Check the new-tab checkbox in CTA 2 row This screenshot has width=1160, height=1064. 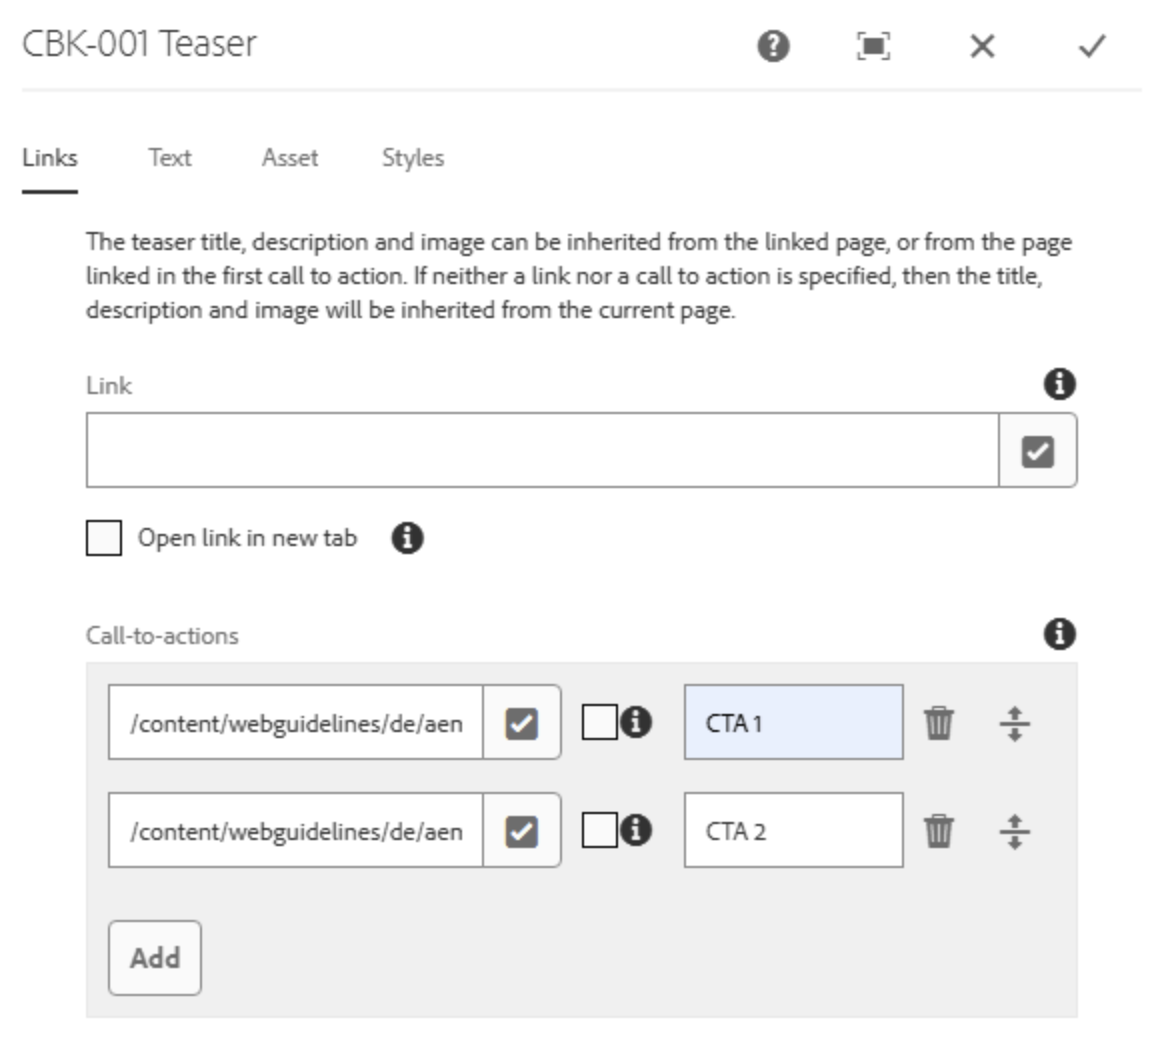[x=599, y=830]
